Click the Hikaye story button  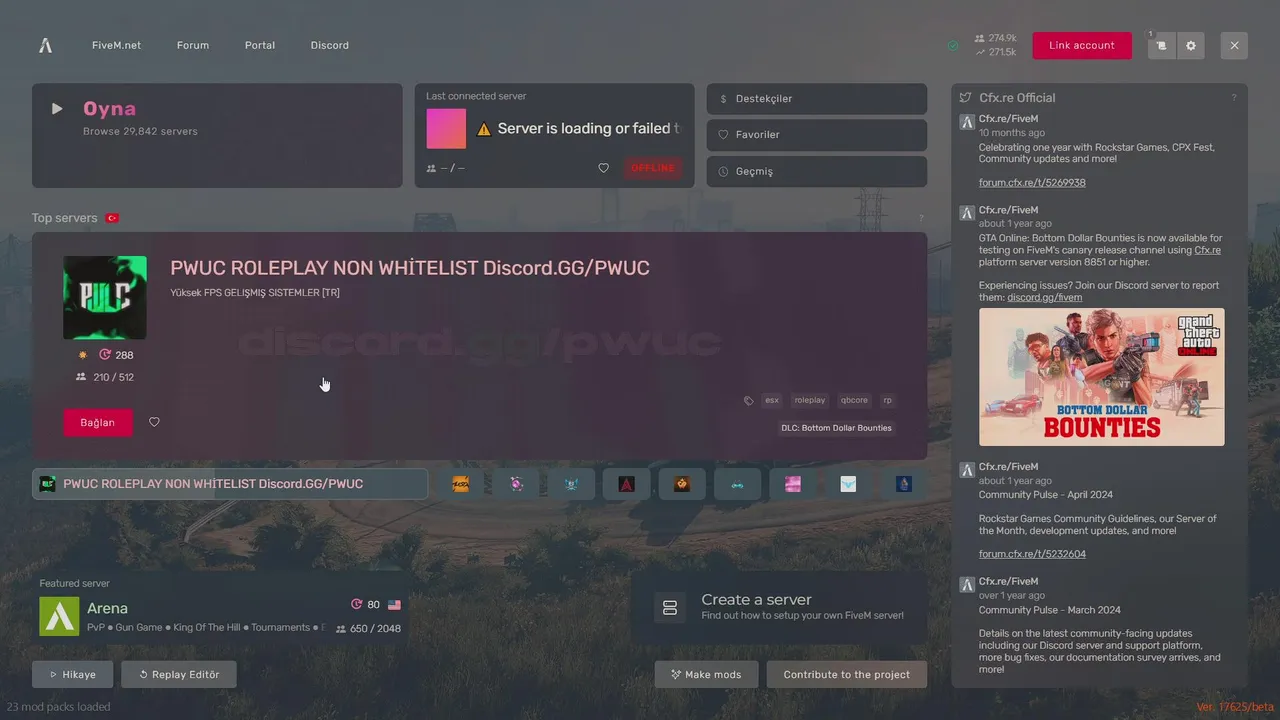click(72, 675)
